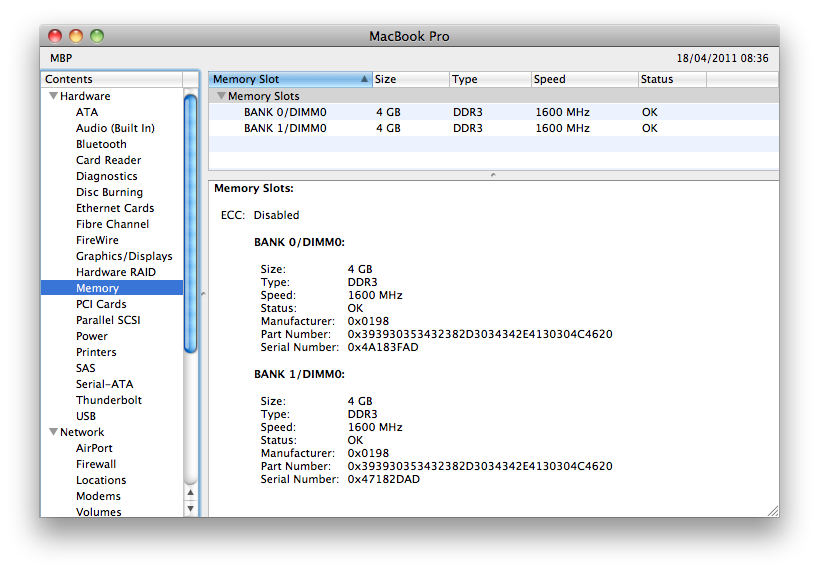Select Serial-ATA item
Image resolution: width=819 pixels, height=572 pixels.
[x=104, y=384]
